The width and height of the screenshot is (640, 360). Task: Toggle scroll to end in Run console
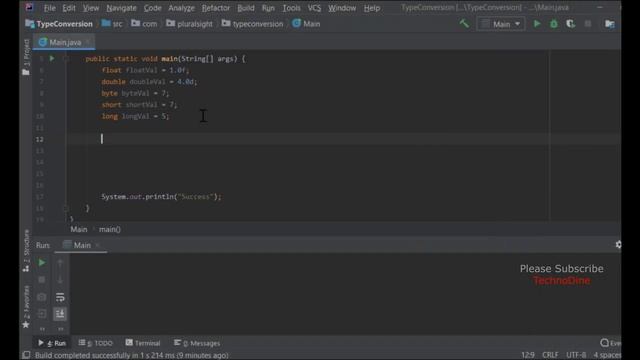[60, 314]
